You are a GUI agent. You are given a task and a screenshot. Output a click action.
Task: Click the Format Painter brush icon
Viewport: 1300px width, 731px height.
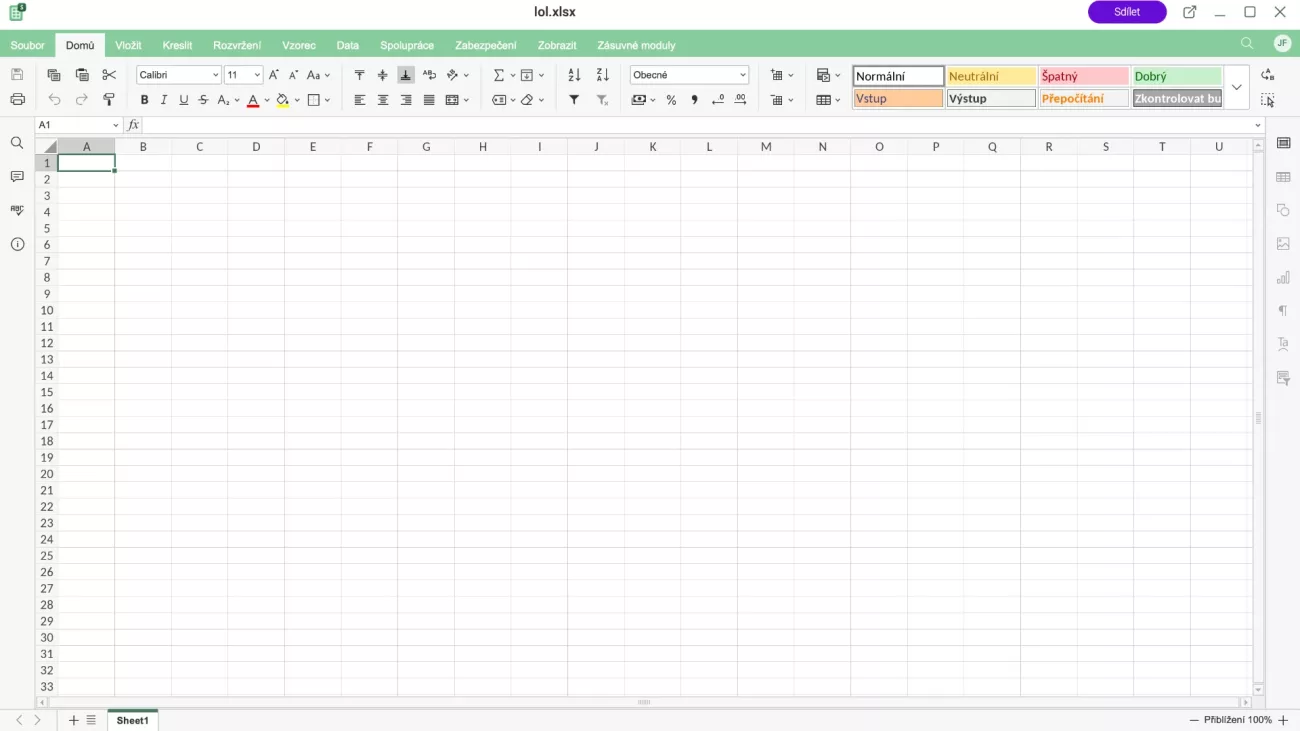pos(109,100)
